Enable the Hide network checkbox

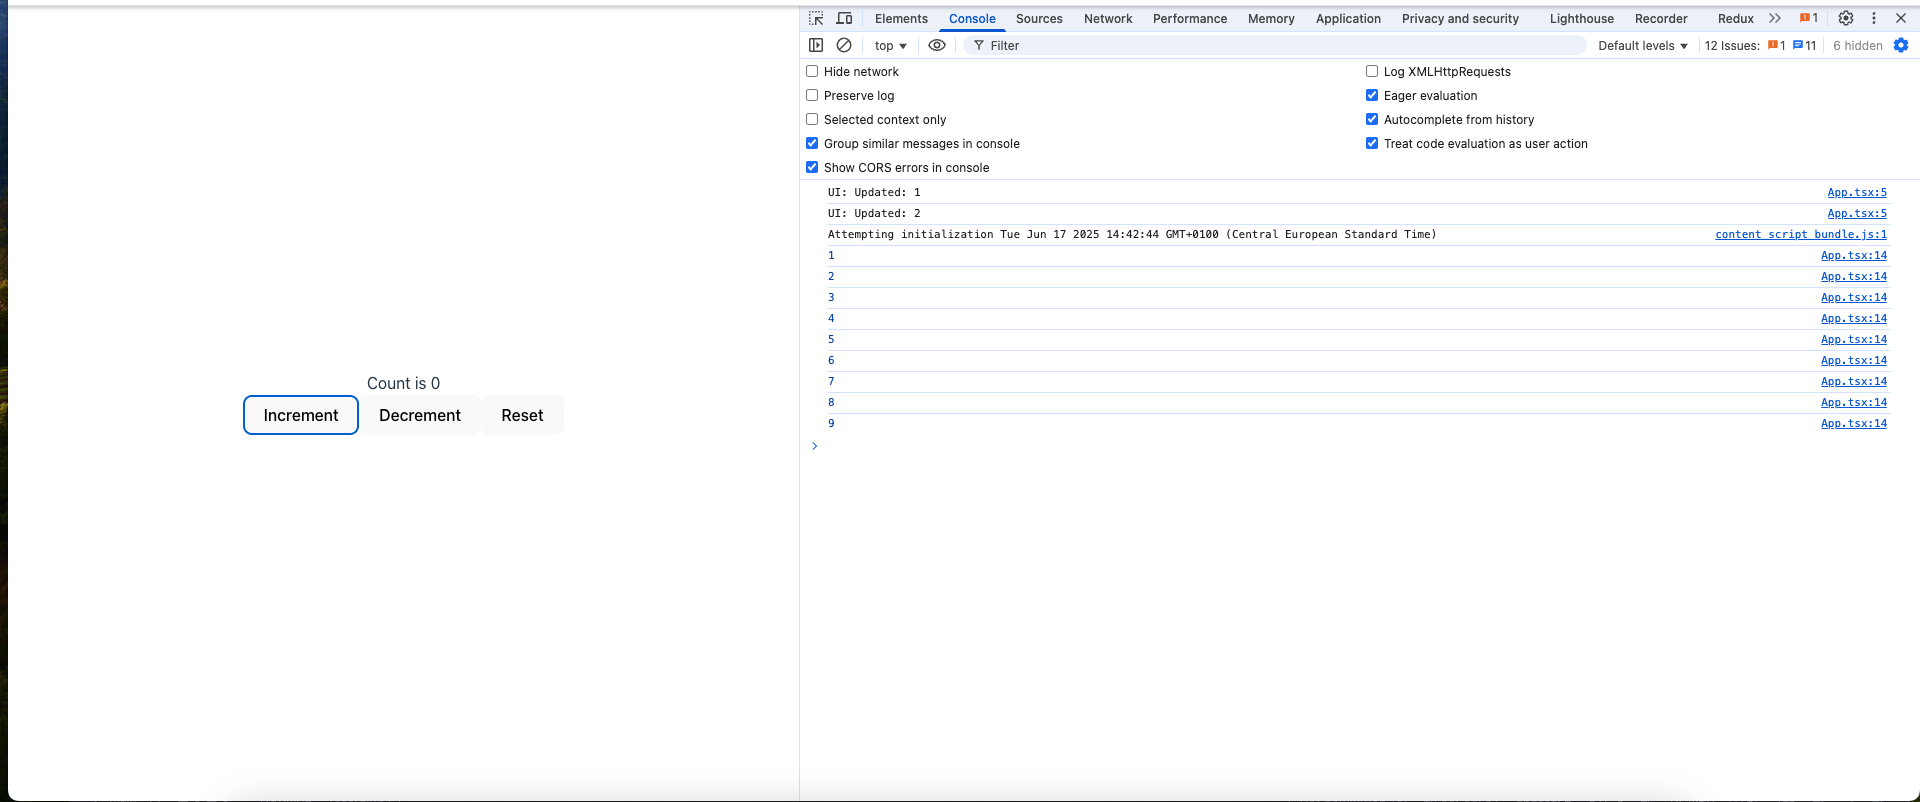(812, 71)
